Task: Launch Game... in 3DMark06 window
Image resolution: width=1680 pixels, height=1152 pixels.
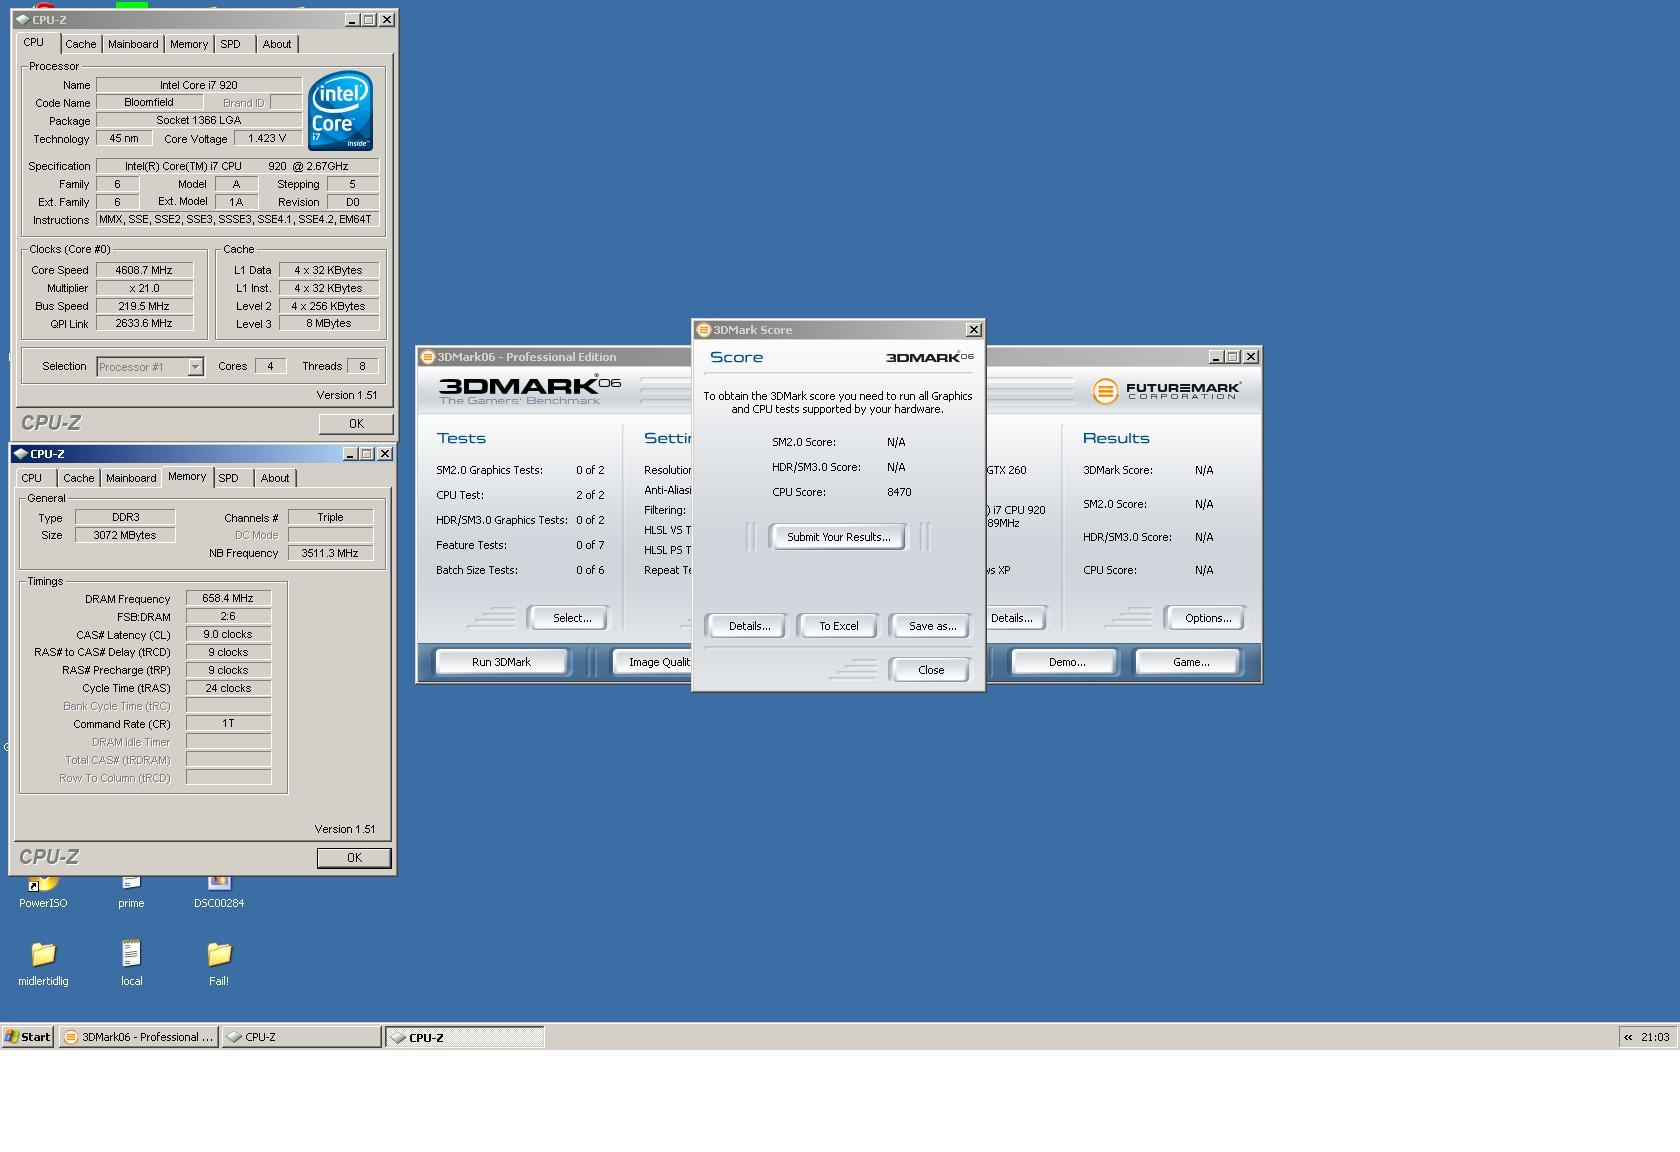Action: tap(1190, 662)
